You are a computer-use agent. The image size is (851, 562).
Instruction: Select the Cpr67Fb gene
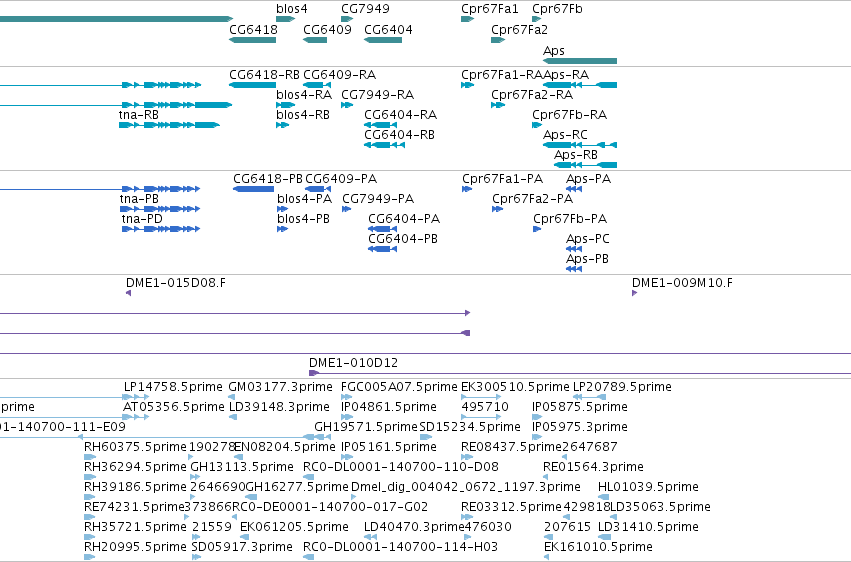(537, 19)
